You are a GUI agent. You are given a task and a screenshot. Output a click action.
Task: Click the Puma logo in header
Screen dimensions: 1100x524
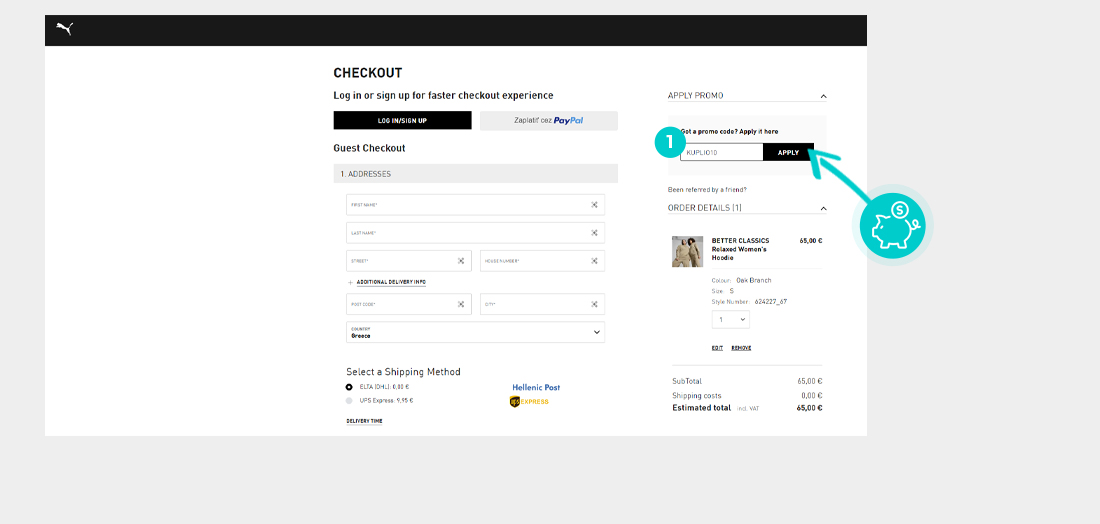pyautogui.click(x=65, y=29)
